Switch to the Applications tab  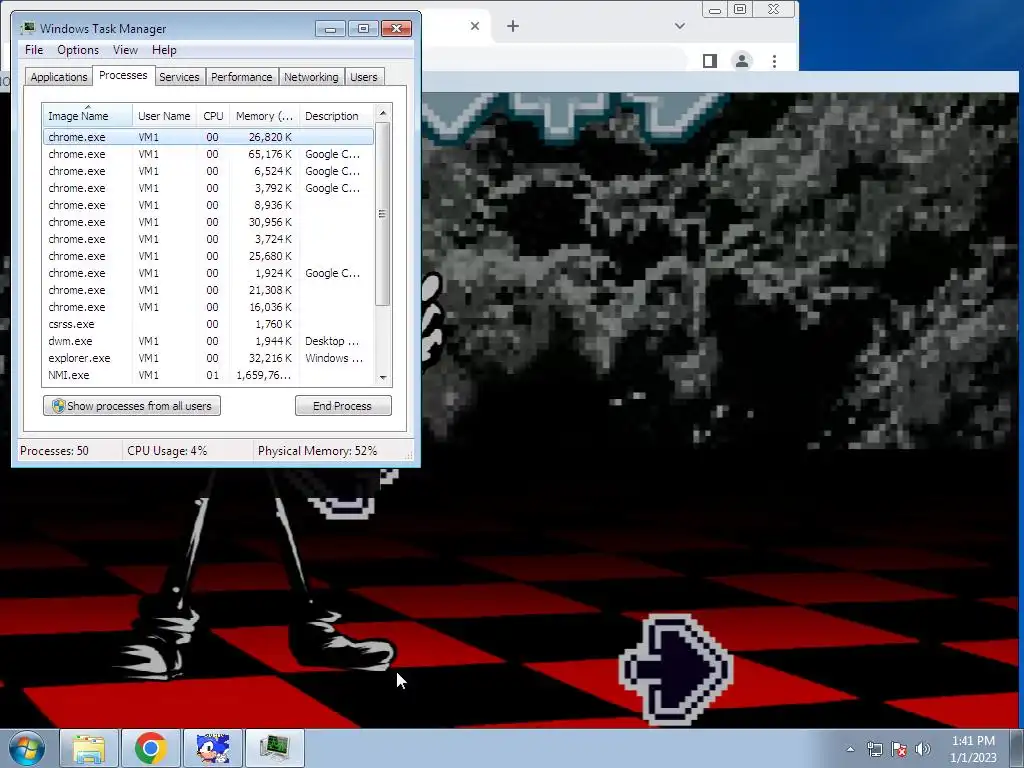point(59,76)
